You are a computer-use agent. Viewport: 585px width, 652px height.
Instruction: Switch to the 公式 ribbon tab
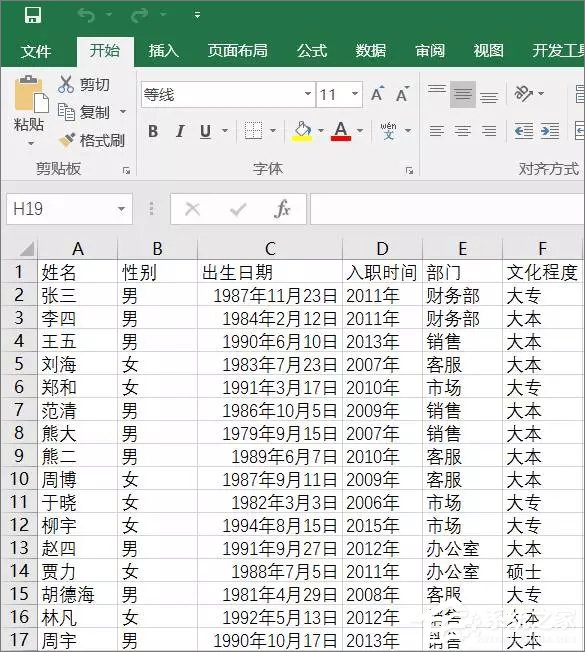(312, 51)
